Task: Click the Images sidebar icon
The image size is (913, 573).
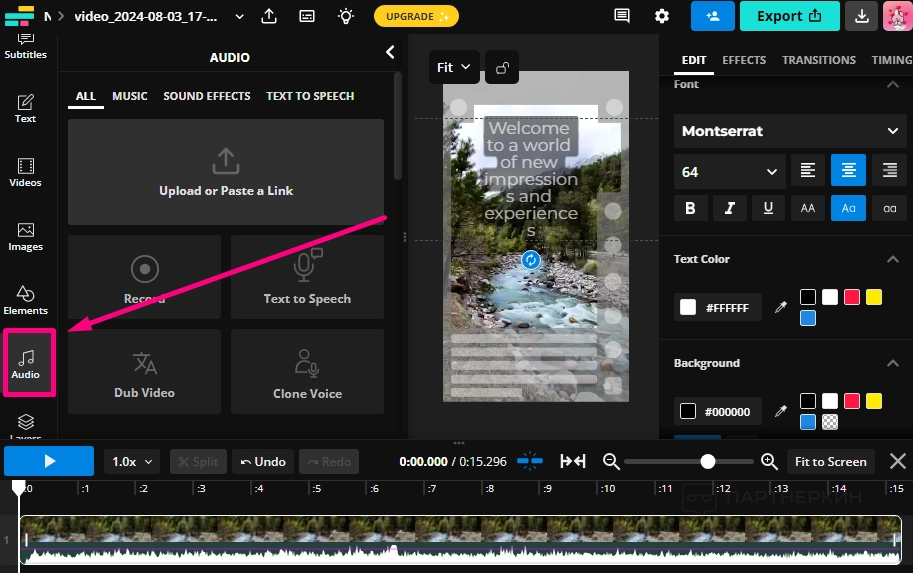Action: click(x=26, y=236)
